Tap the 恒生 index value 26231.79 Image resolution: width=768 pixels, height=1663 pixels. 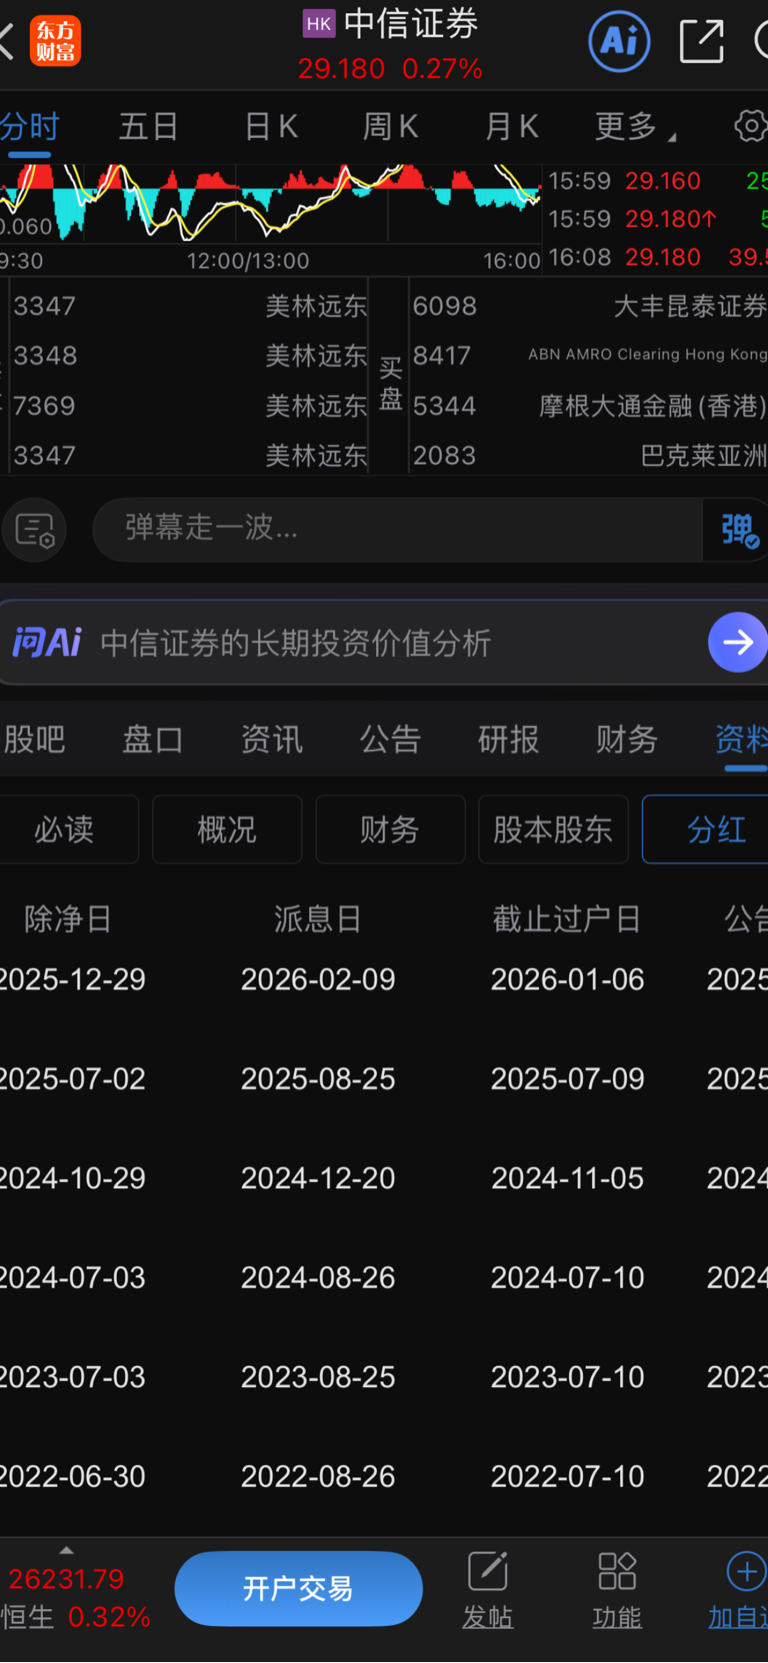tap(66, 1579)
